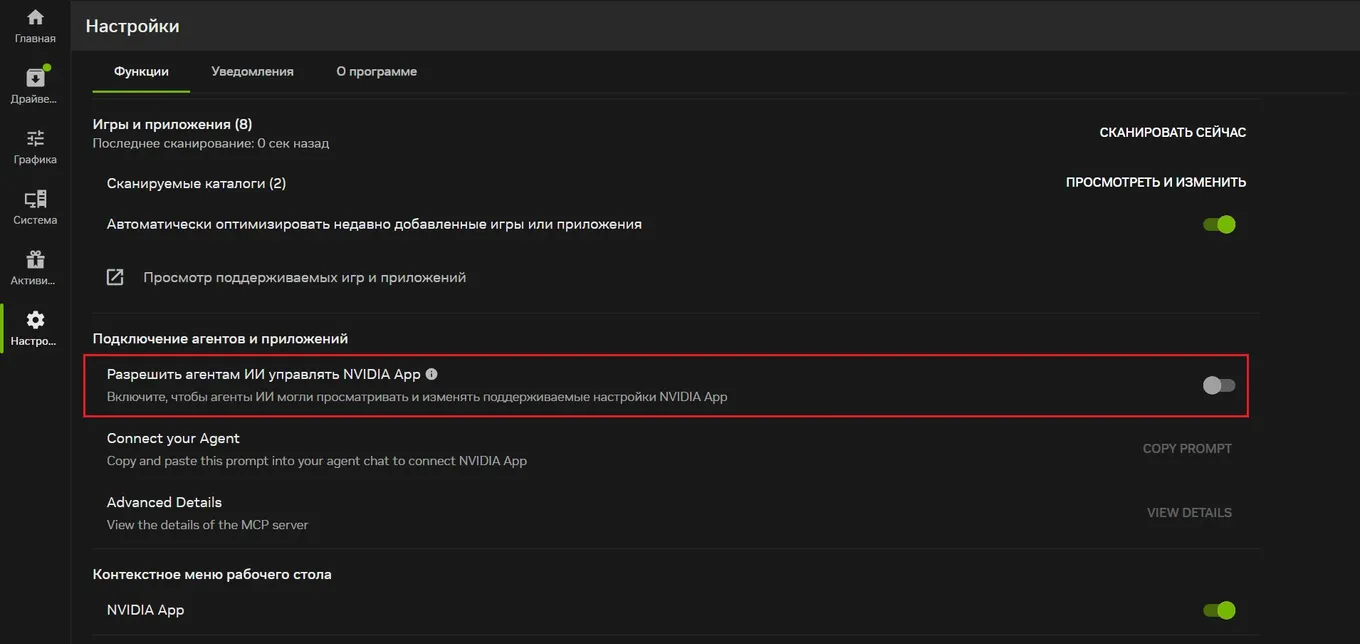The height and width of the screenshot is (644, 1360).
Task: Select the Функции tab
Action: 141,72
